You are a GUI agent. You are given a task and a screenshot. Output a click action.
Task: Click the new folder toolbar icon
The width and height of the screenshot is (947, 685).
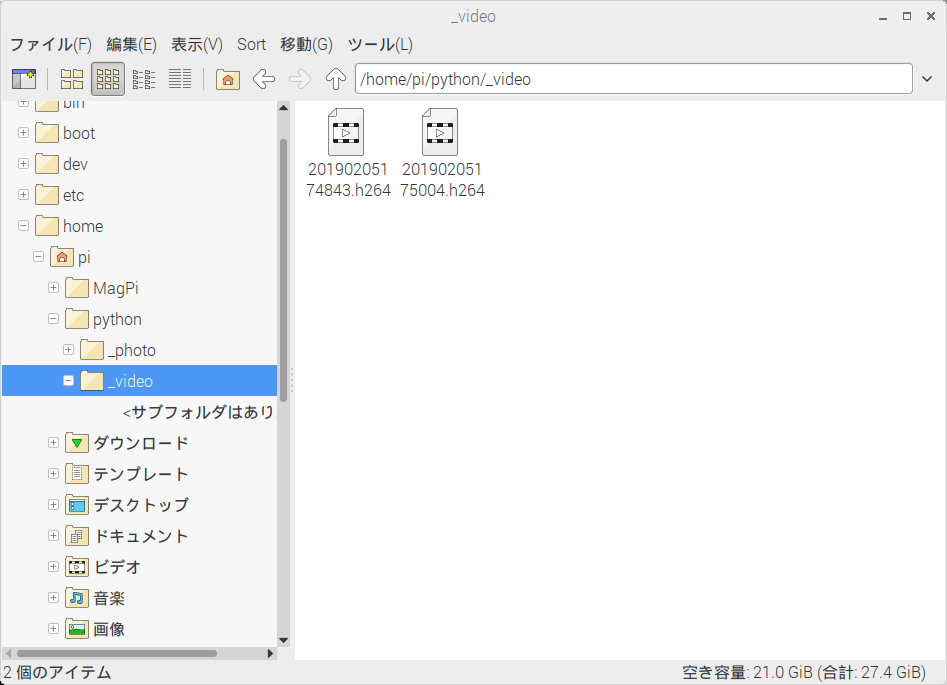(23, 79)
